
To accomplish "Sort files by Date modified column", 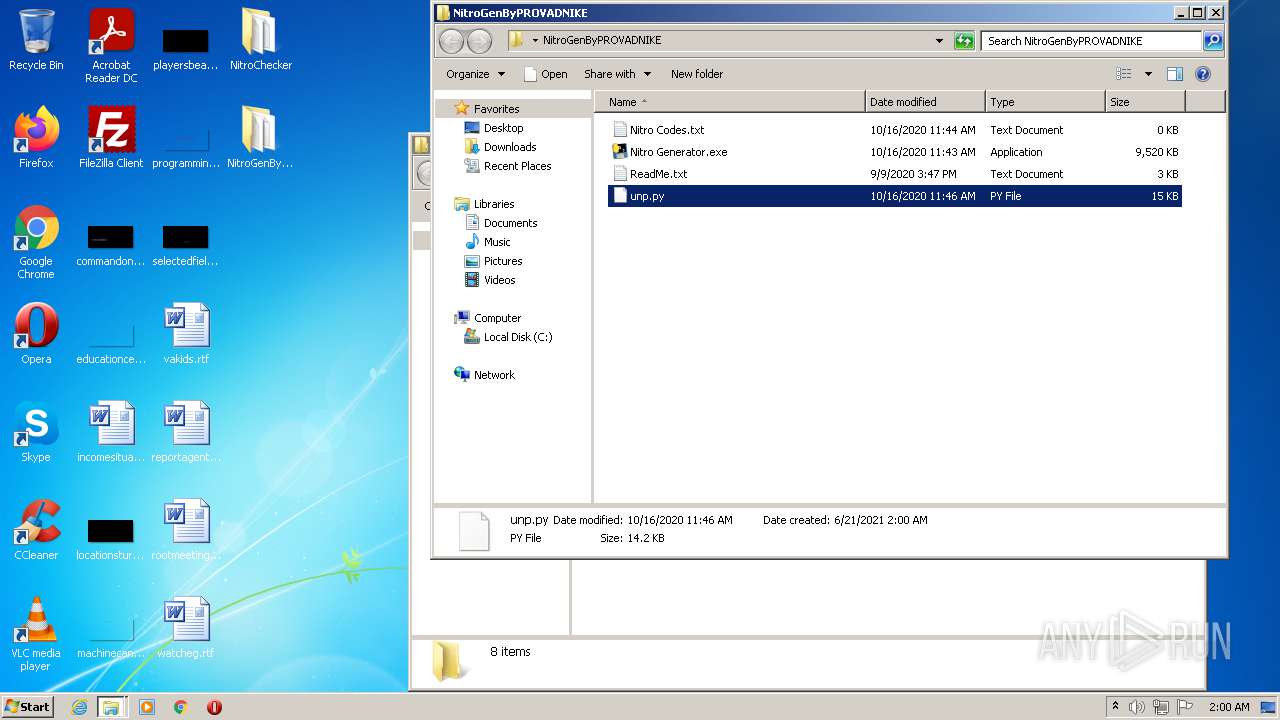I will pyautogui.click(x=925, y=102).
